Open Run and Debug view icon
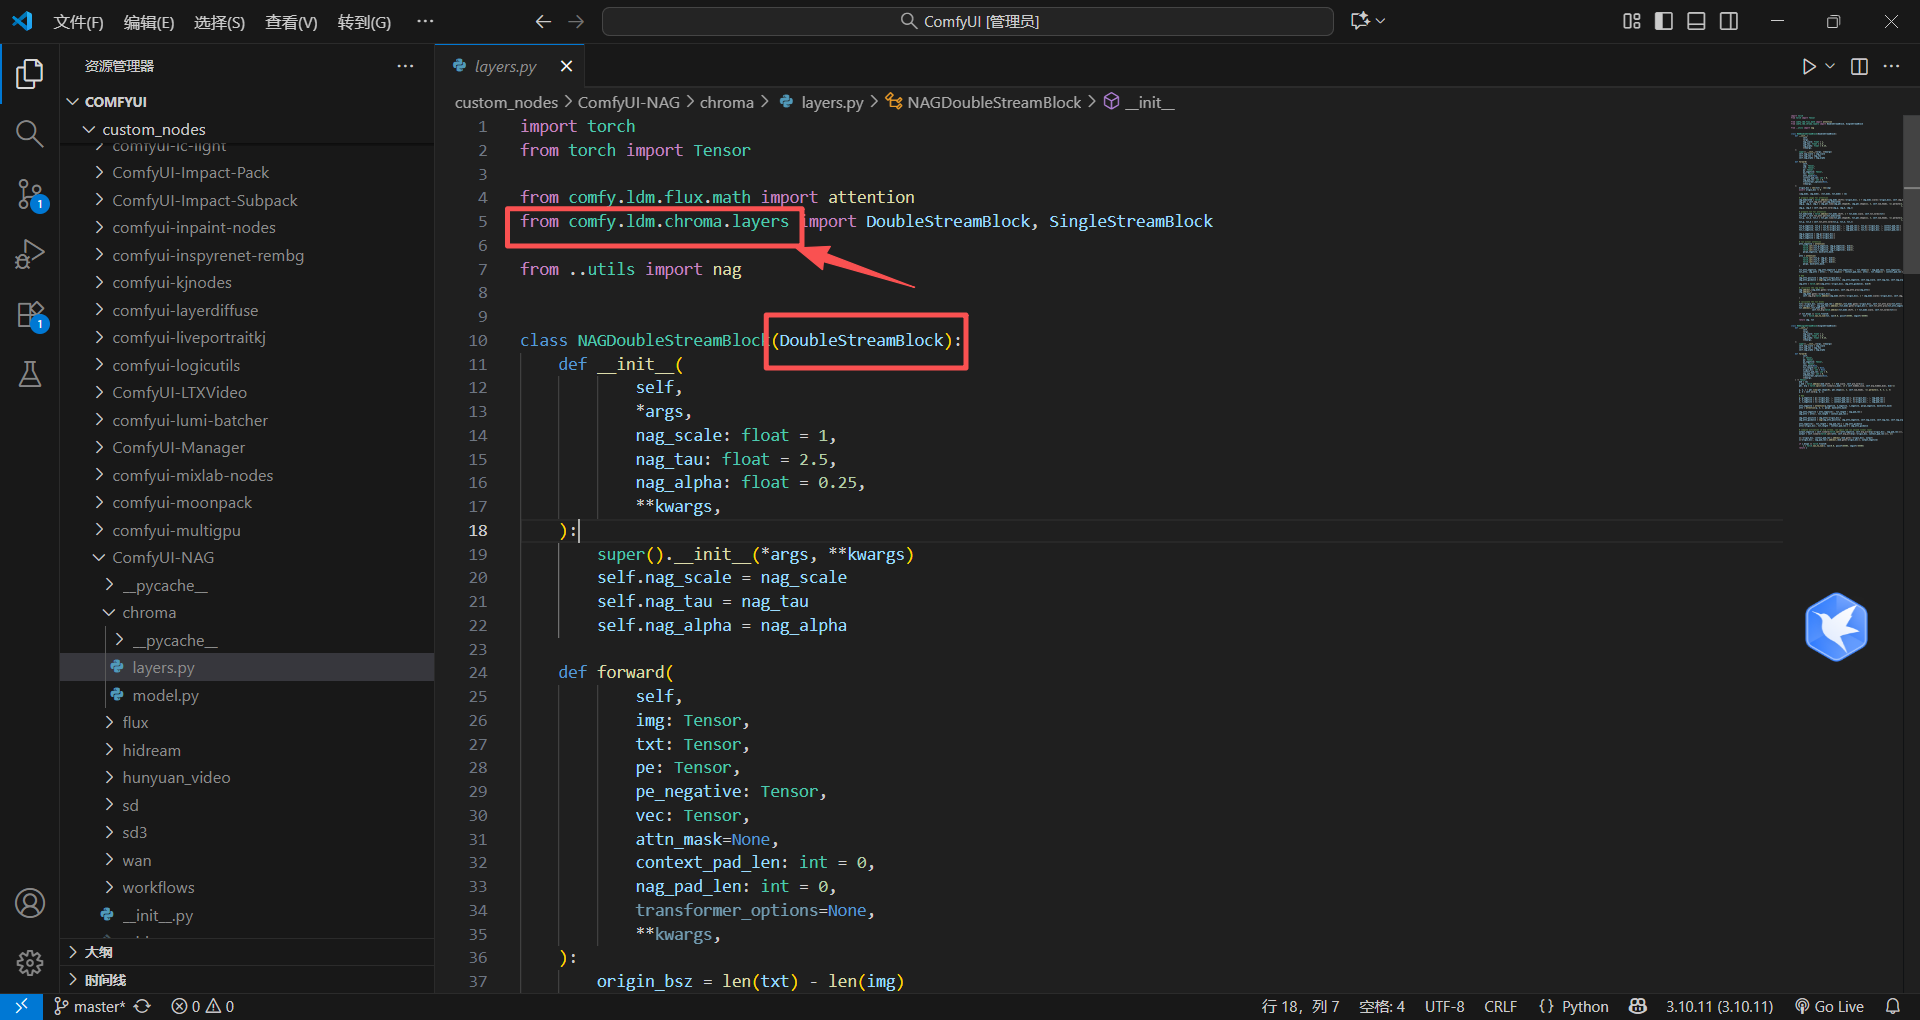This screenshot has height=1020, width=1920. pyautogui.click(x=30, y=254)
